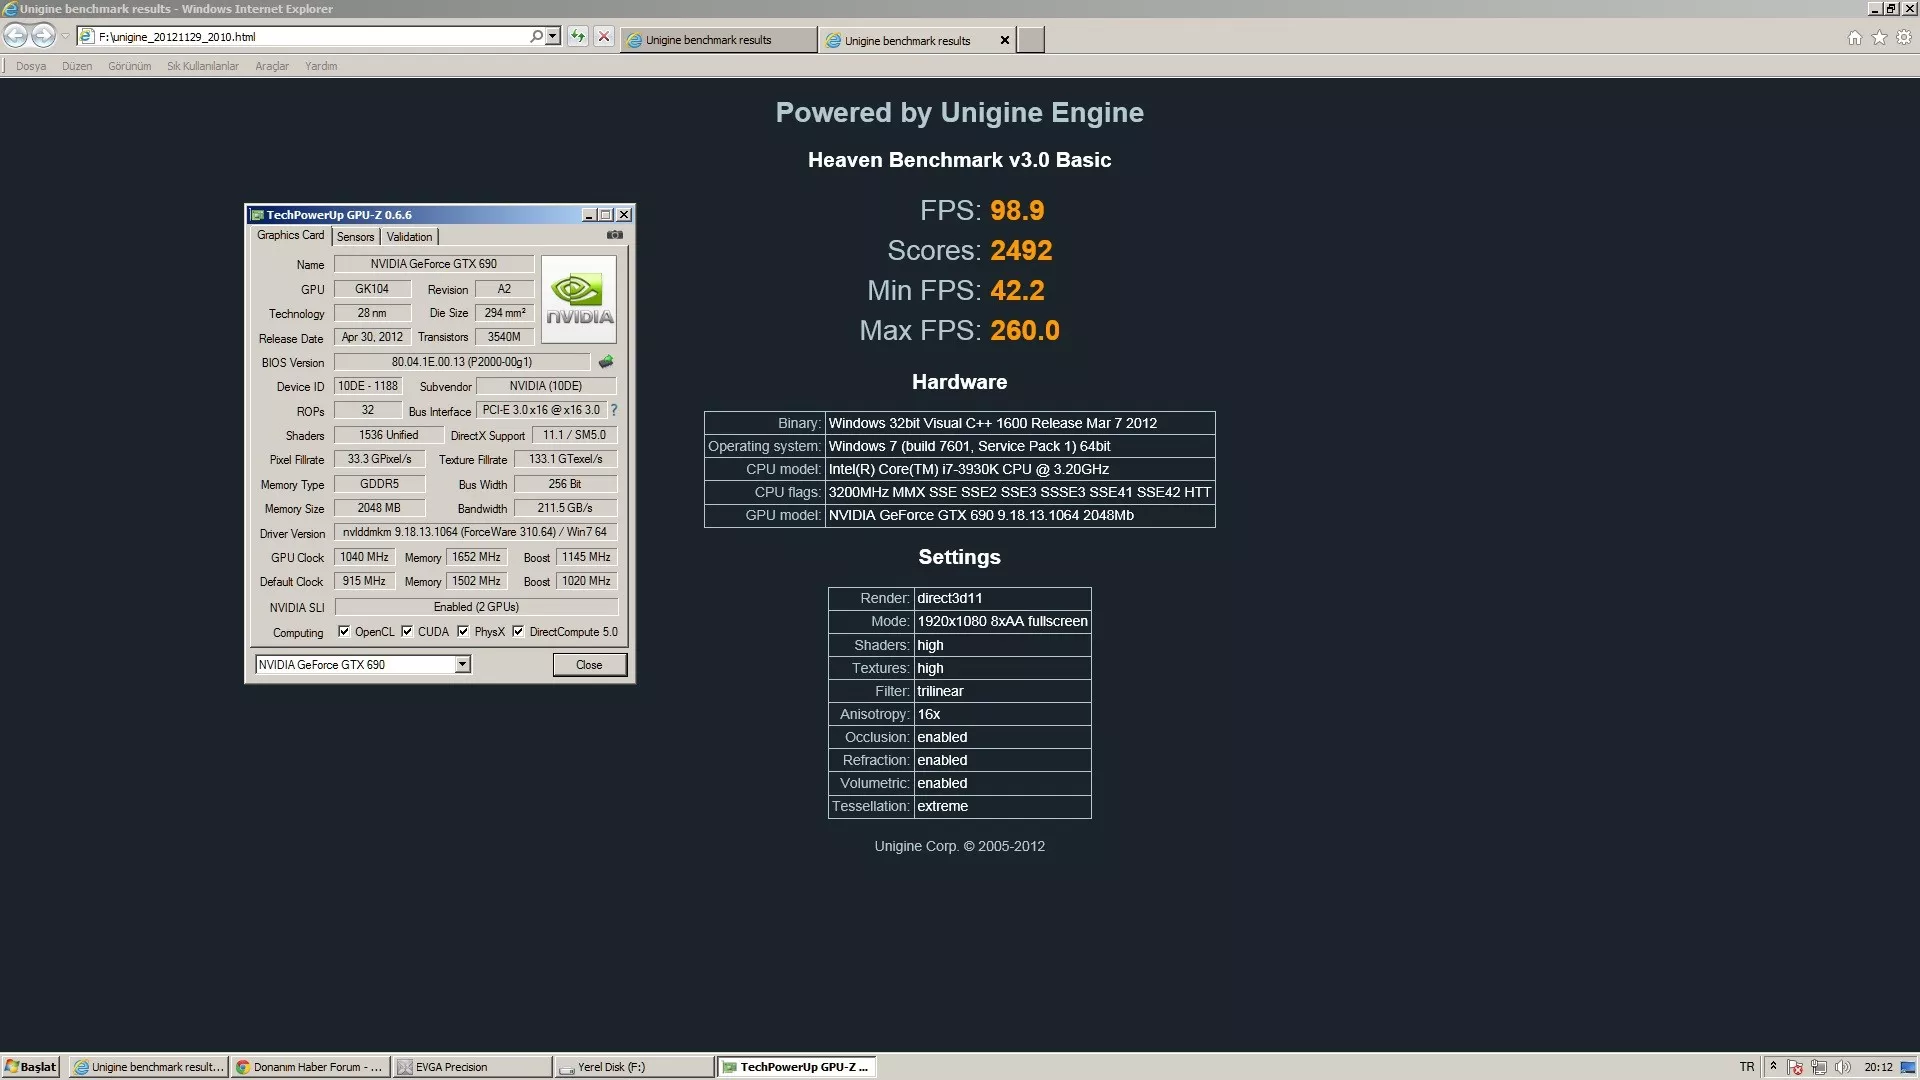1920x1080 pixels.
Task: Click the TechPowerUp GPU-Z taskbar button
Action: [795, 1067]
